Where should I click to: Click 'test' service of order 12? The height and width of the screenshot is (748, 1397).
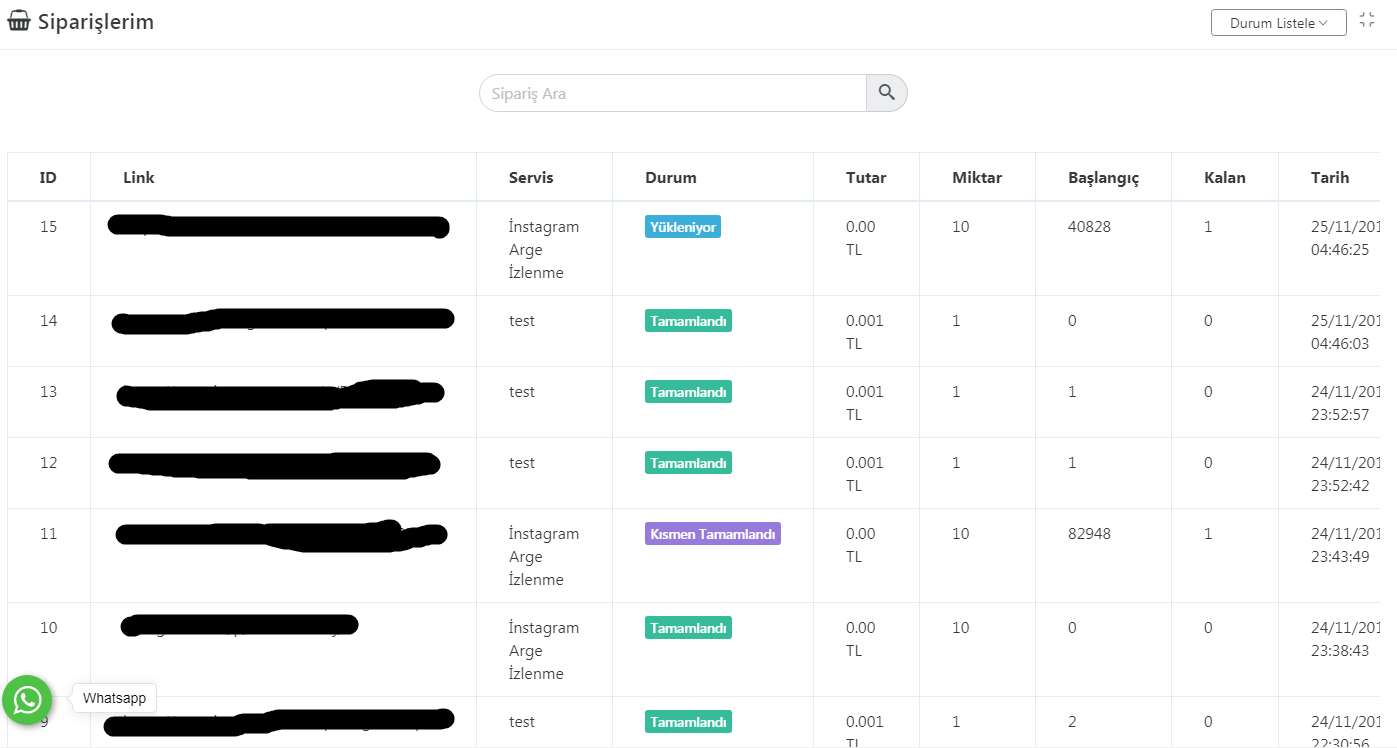coord(522,463)
